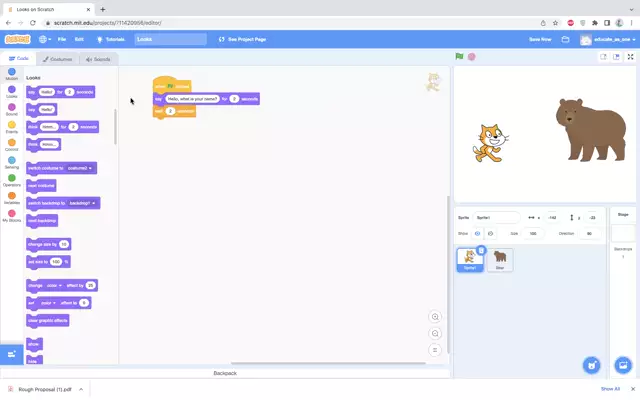Open the new browser tab button
Screen dimensions: 640x400
point(103,9)
